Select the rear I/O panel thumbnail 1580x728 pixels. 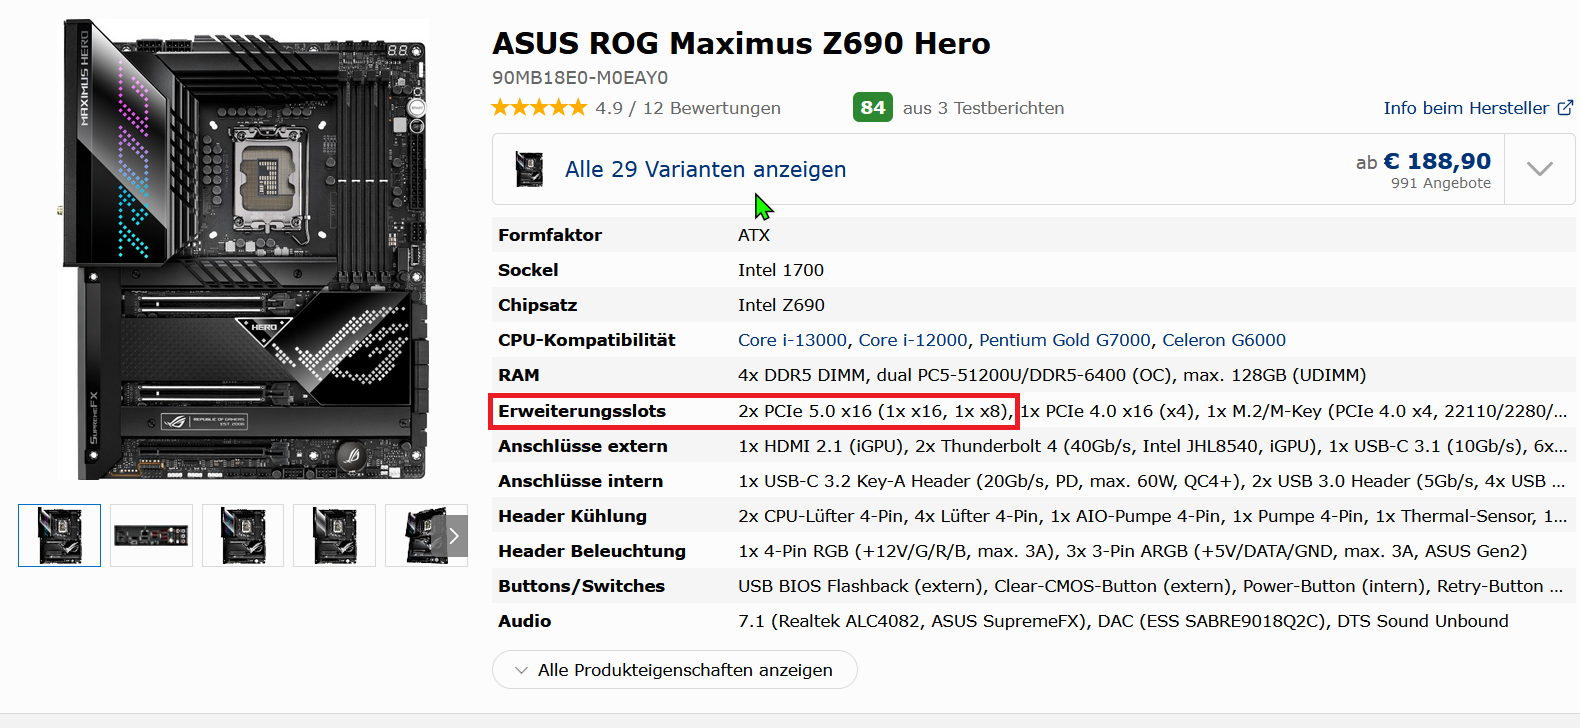(x=151, y=536)
